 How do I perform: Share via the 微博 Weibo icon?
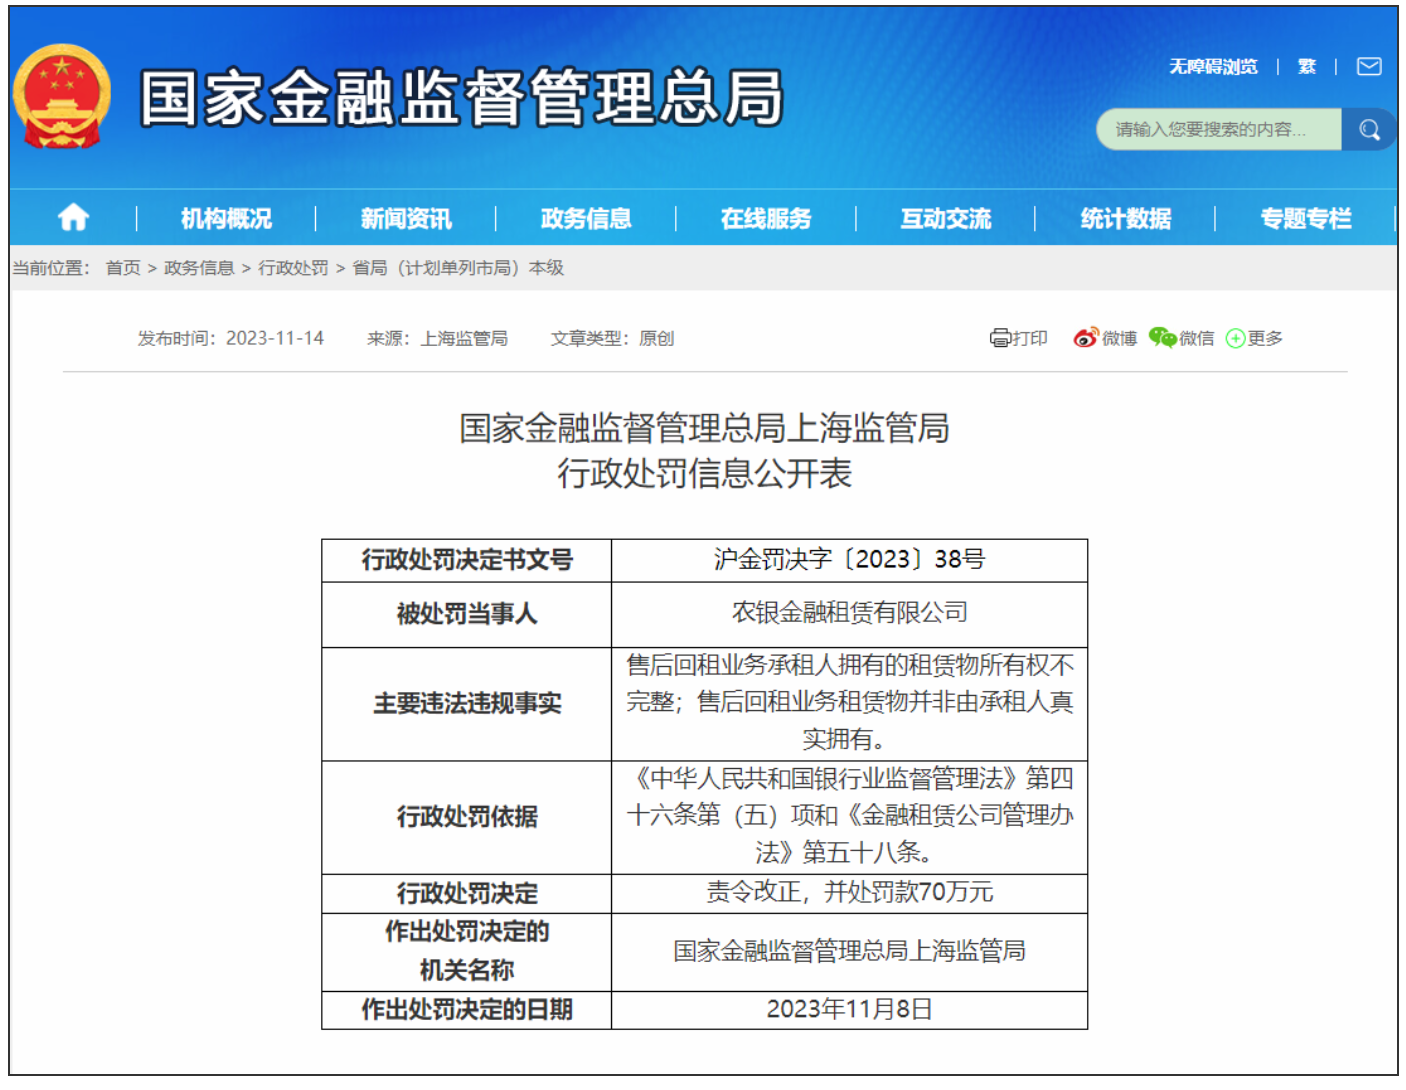tap(1104, 338)
